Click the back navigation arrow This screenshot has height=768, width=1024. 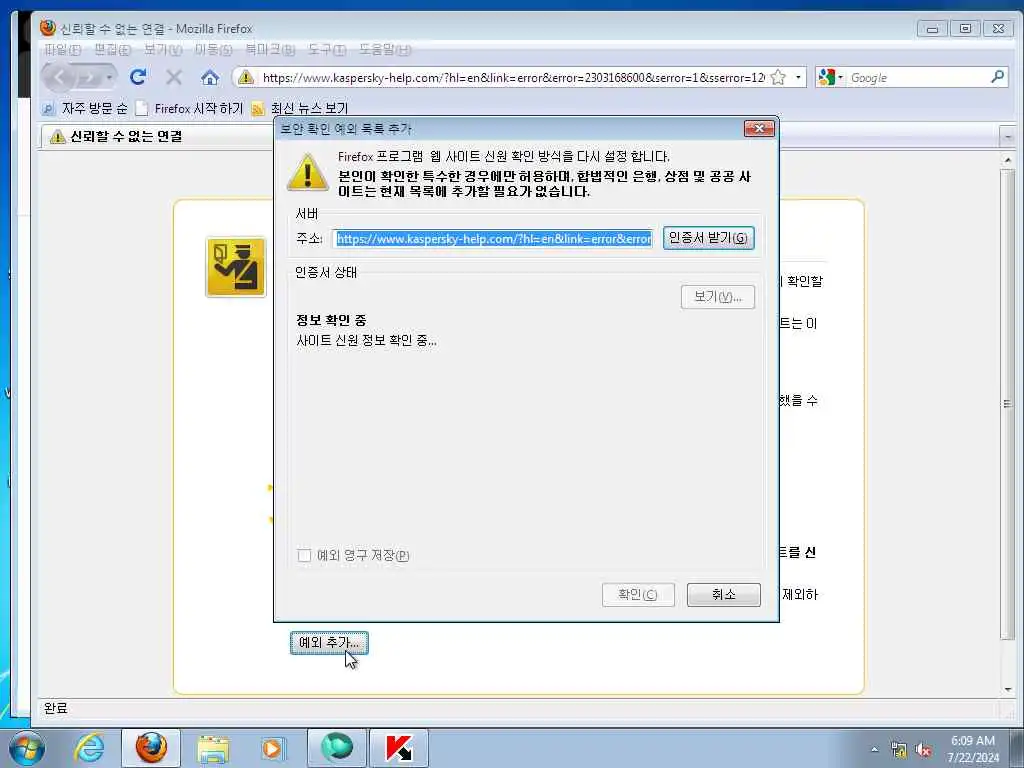click(59, 78)
